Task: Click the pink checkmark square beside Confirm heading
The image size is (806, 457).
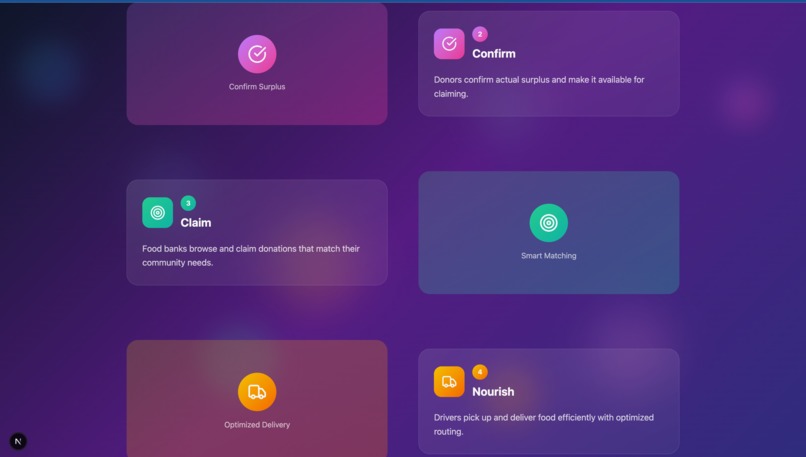Action: (449, 44)
